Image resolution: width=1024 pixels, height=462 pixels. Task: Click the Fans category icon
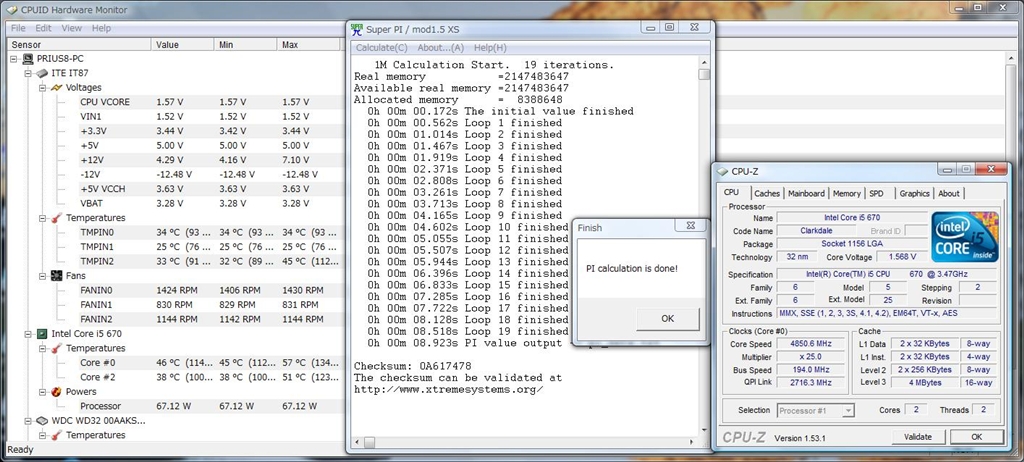coord(56,275)
